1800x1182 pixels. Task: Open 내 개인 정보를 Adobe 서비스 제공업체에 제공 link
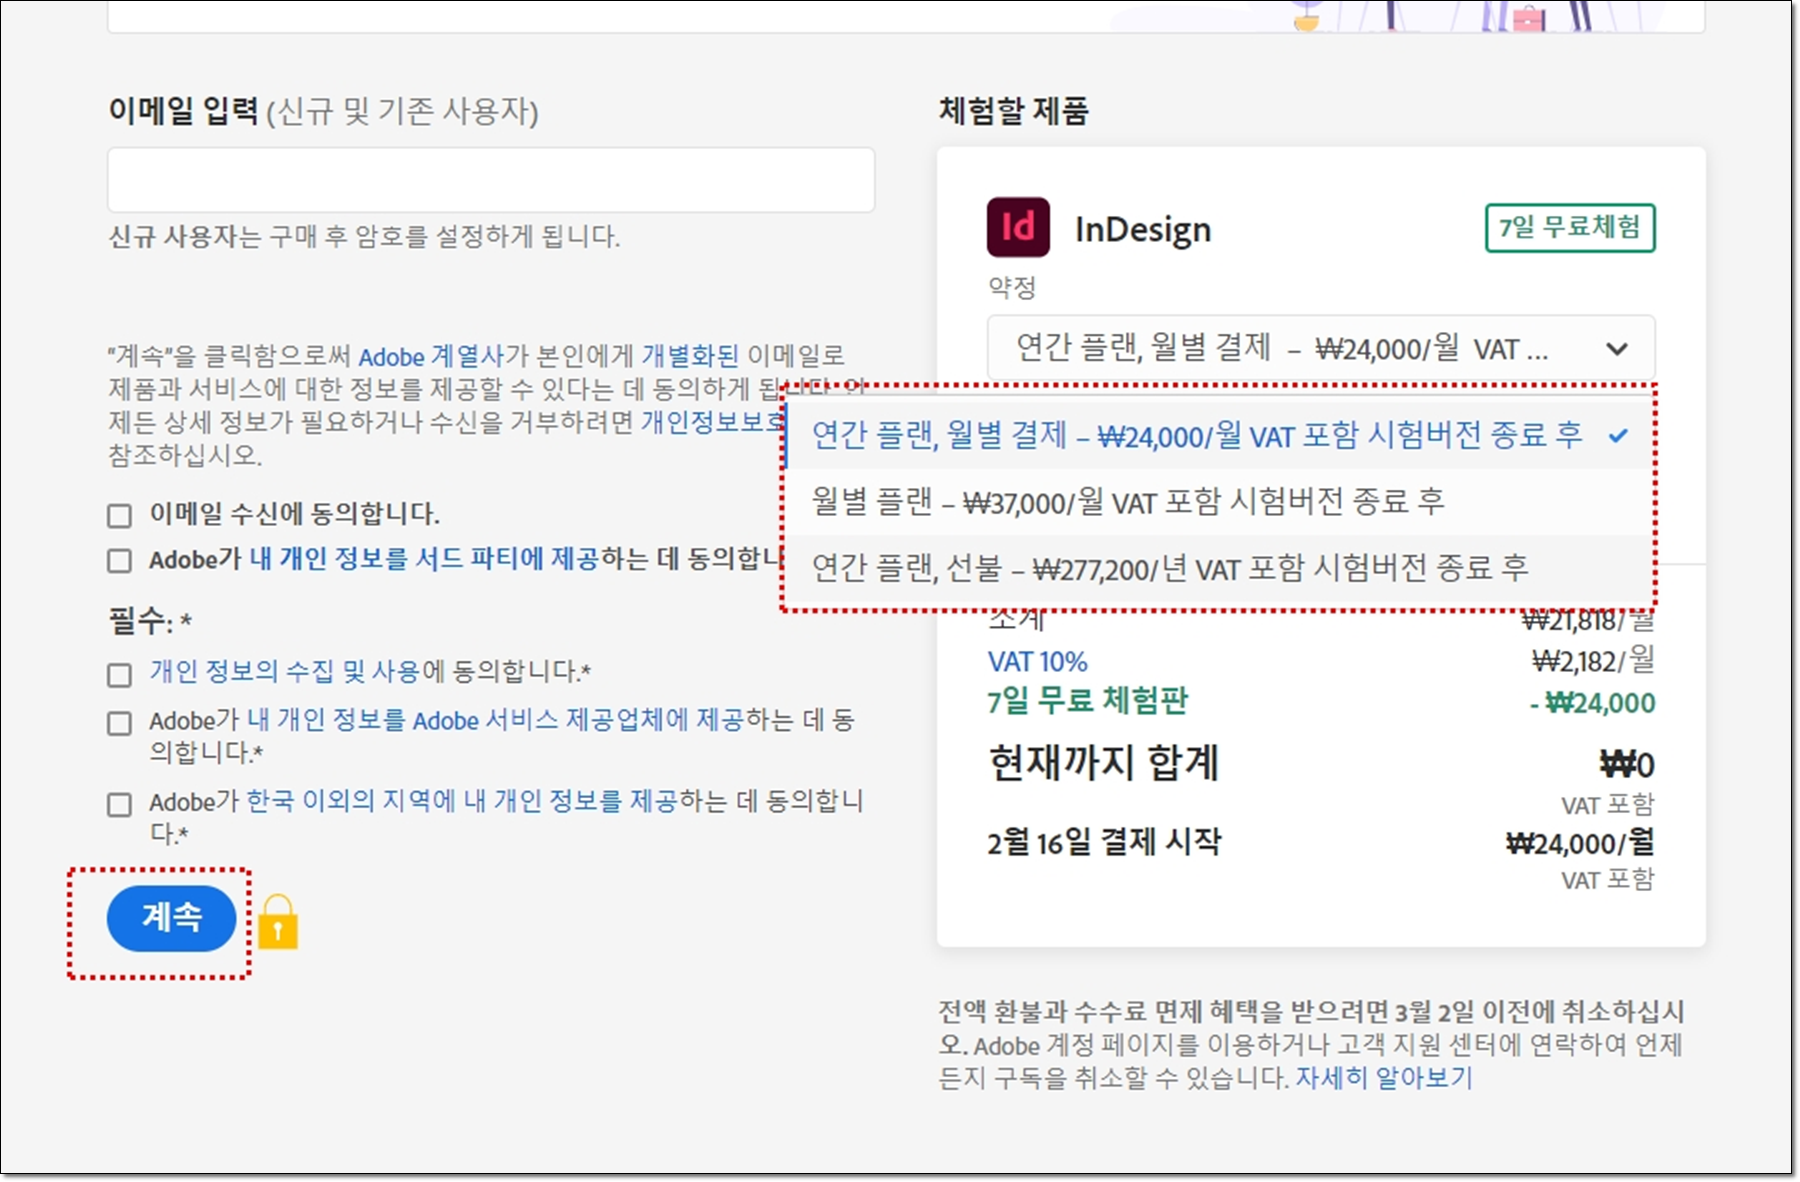coord(495,720)
